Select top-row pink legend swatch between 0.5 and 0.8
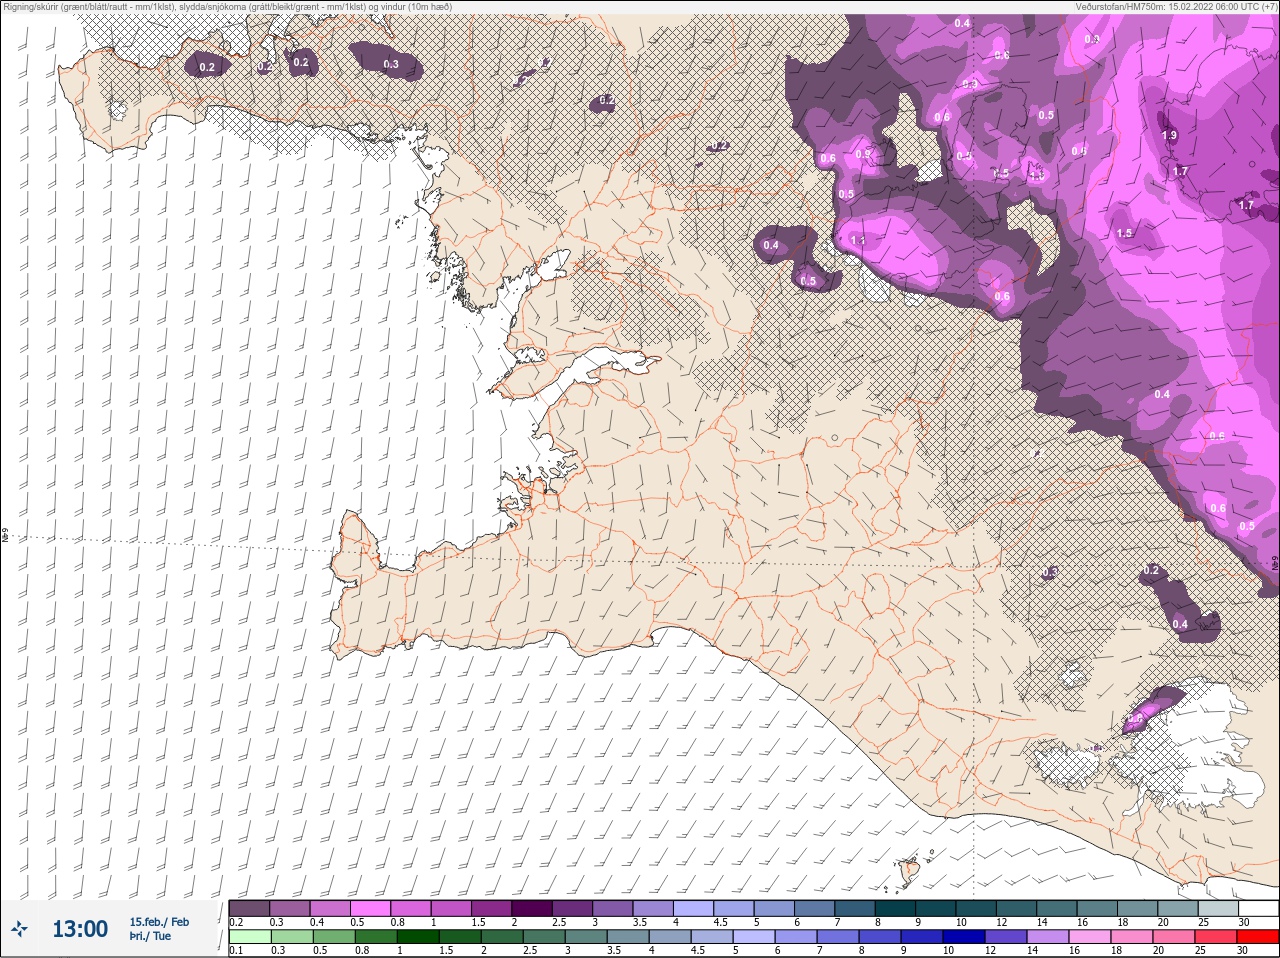The height and width of the screenshot is (958, 1280). [x=371, y=908]
